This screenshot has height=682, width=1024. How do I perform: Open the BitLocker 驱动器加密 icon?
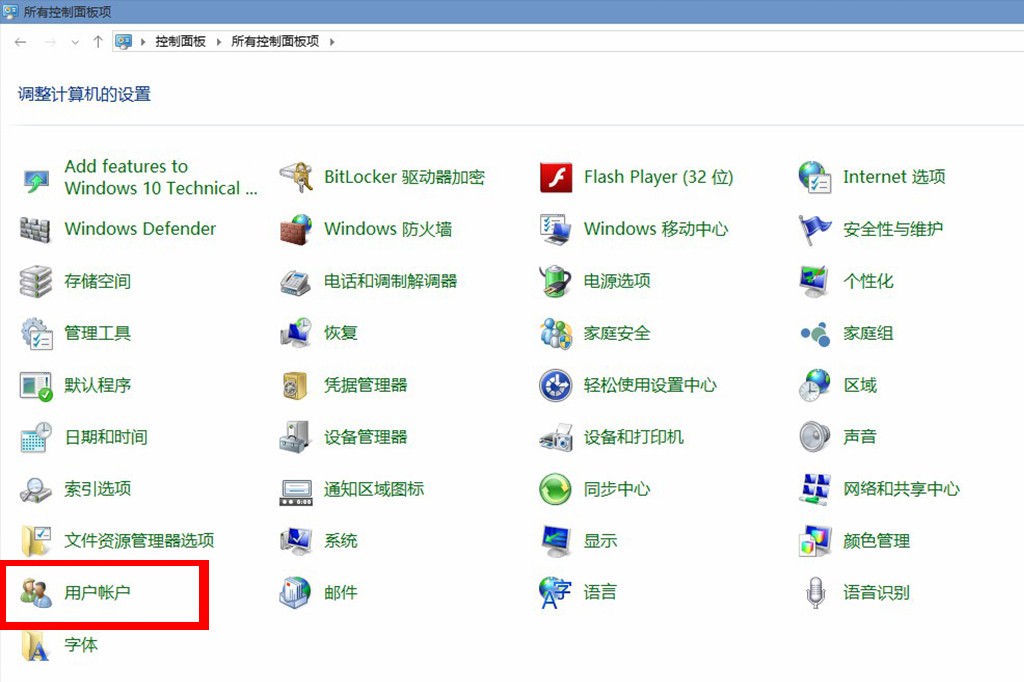point(296,178)
